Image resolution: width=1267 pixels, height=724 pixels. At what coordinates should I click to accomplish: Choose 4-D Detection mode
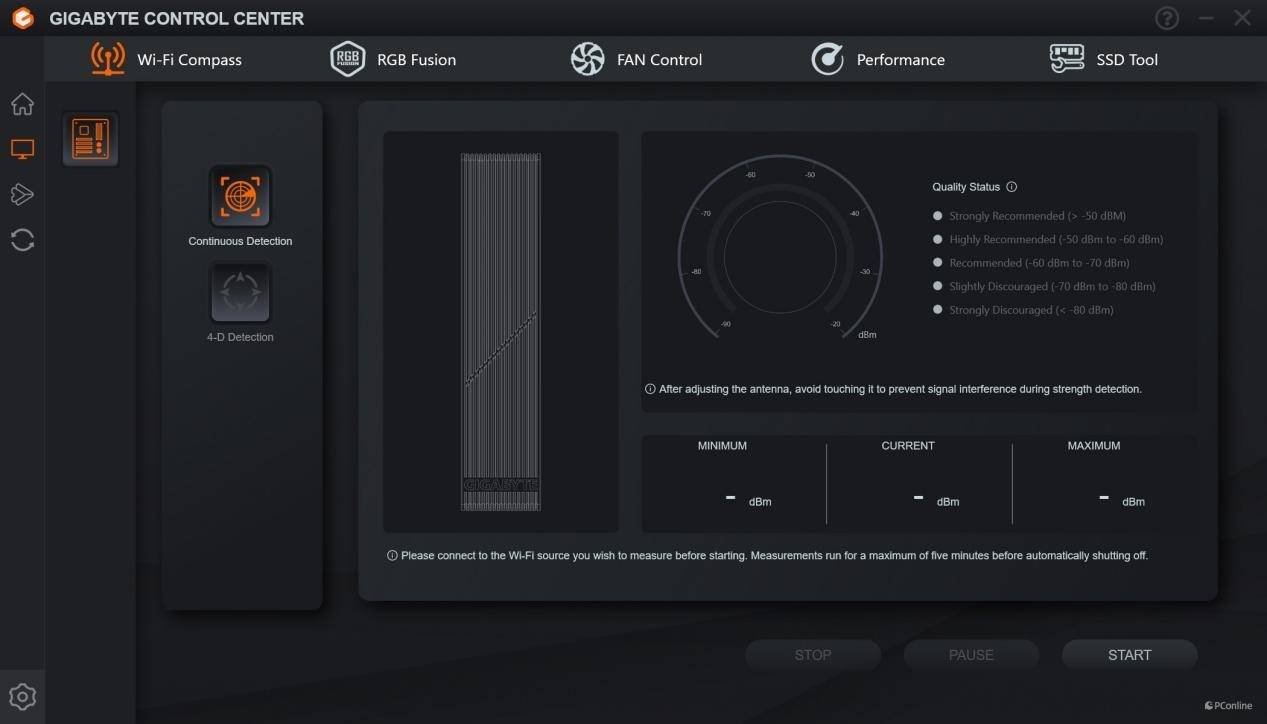[x=240, y=292]
